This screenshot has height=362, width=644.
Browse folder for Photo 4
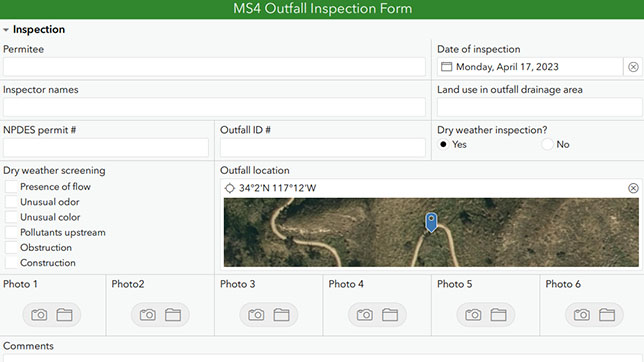tap(390, 315)
